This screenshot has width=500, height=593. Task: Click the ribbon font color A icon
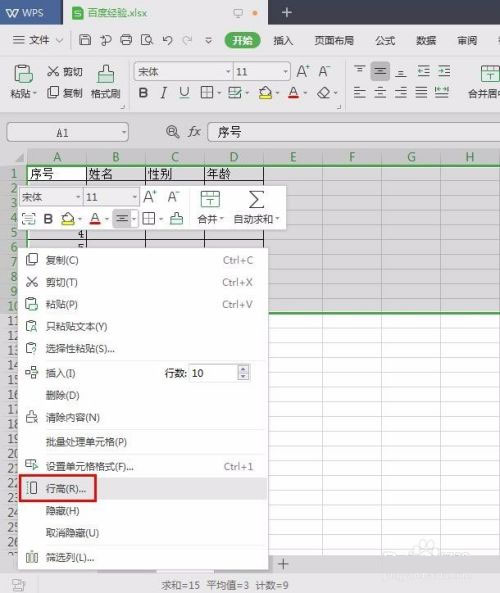[x=293, y=93]
